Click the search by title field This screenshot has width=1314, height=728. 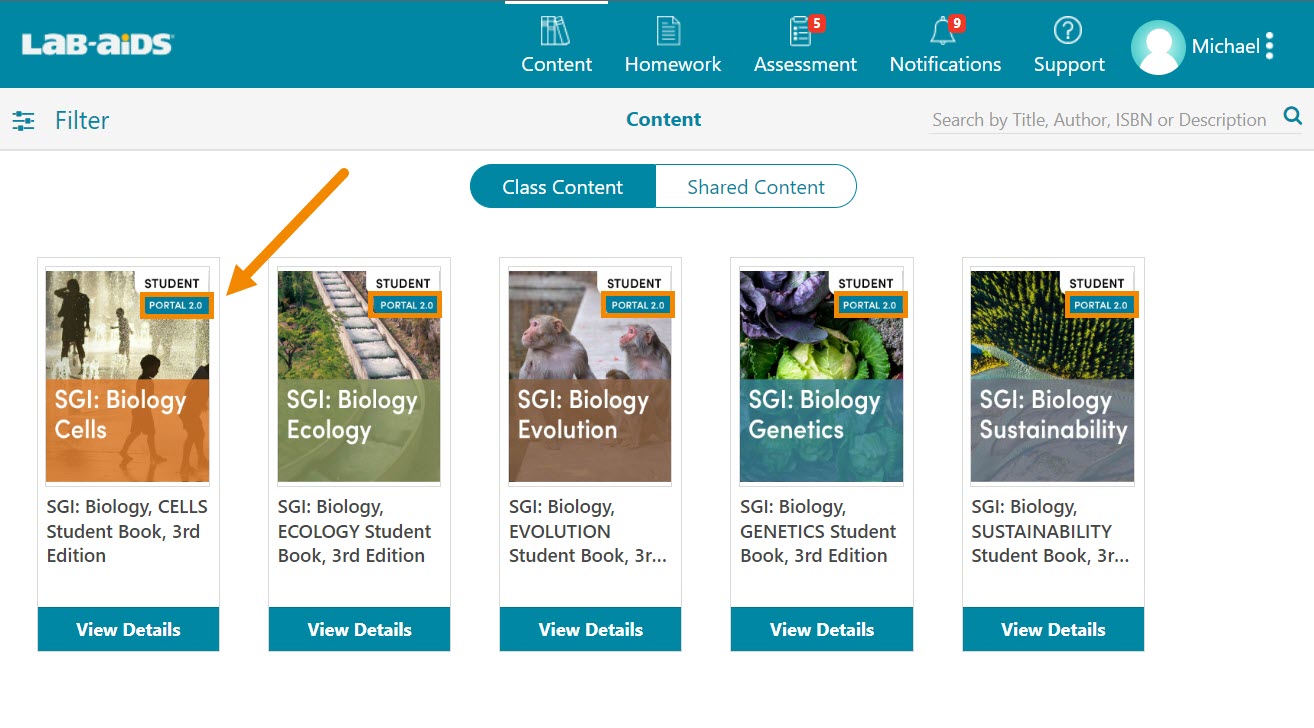1099,120
